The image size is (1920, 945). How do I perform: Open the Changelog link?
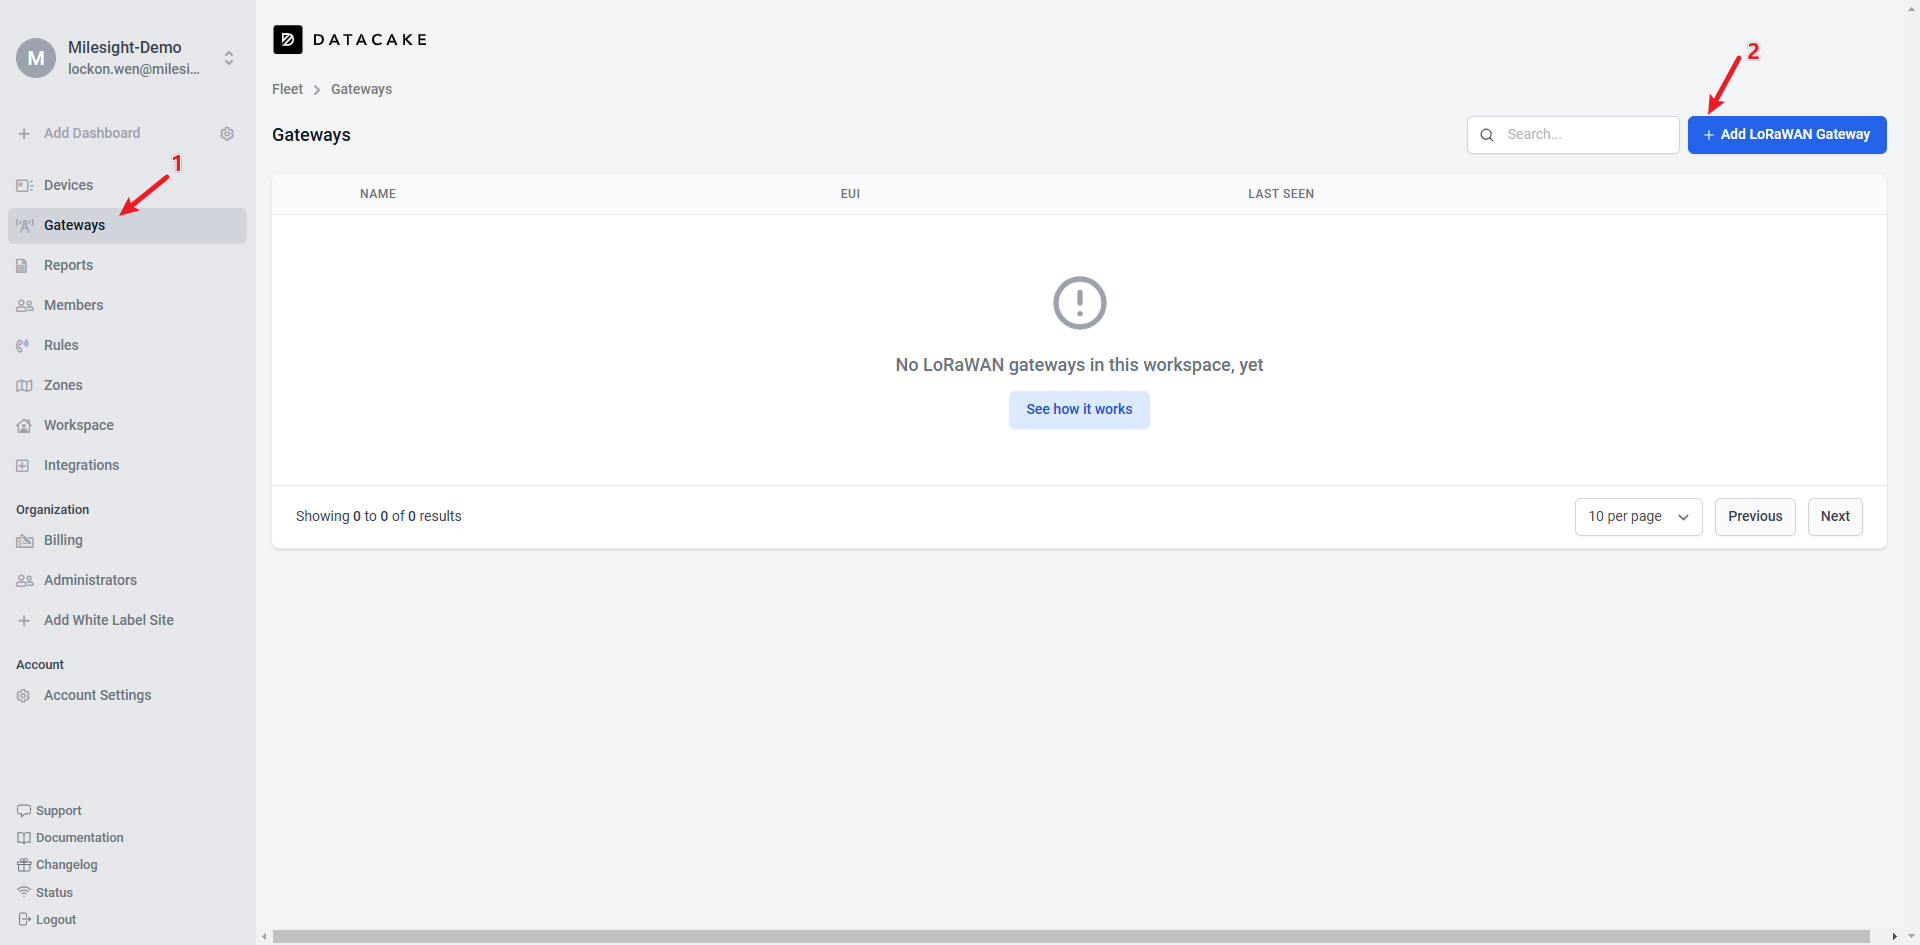(x=67, y=865)
